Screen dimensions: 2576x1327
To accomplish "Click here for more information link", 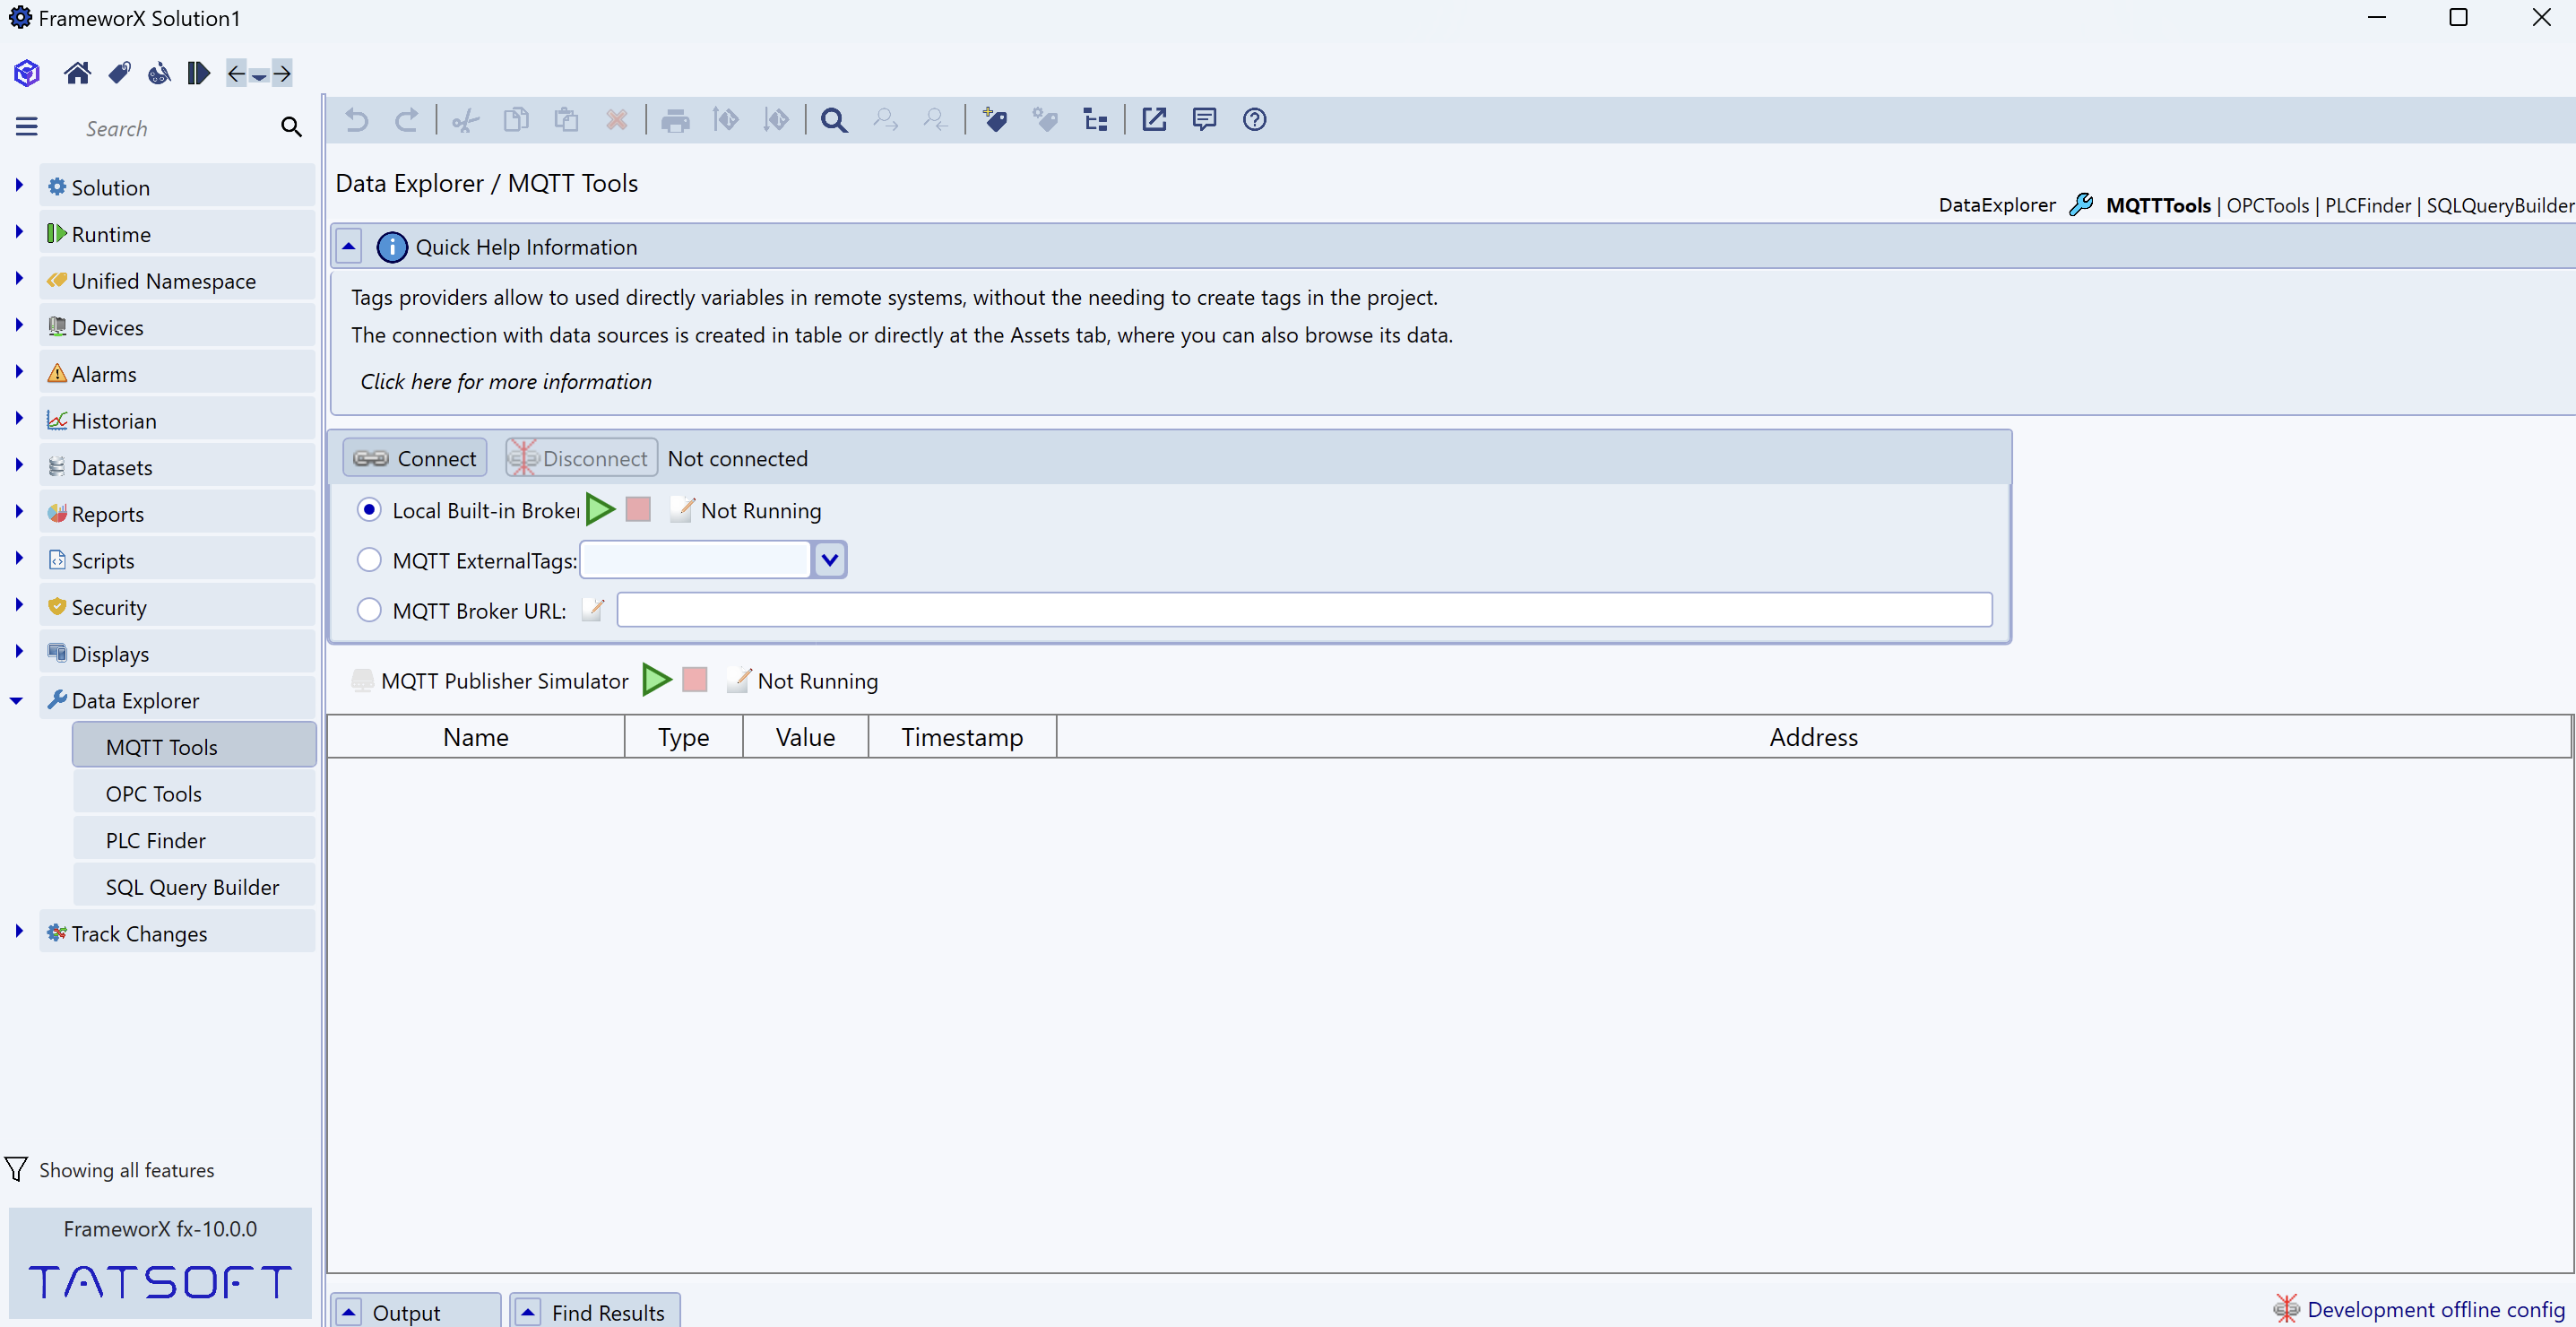I will 506,382.
